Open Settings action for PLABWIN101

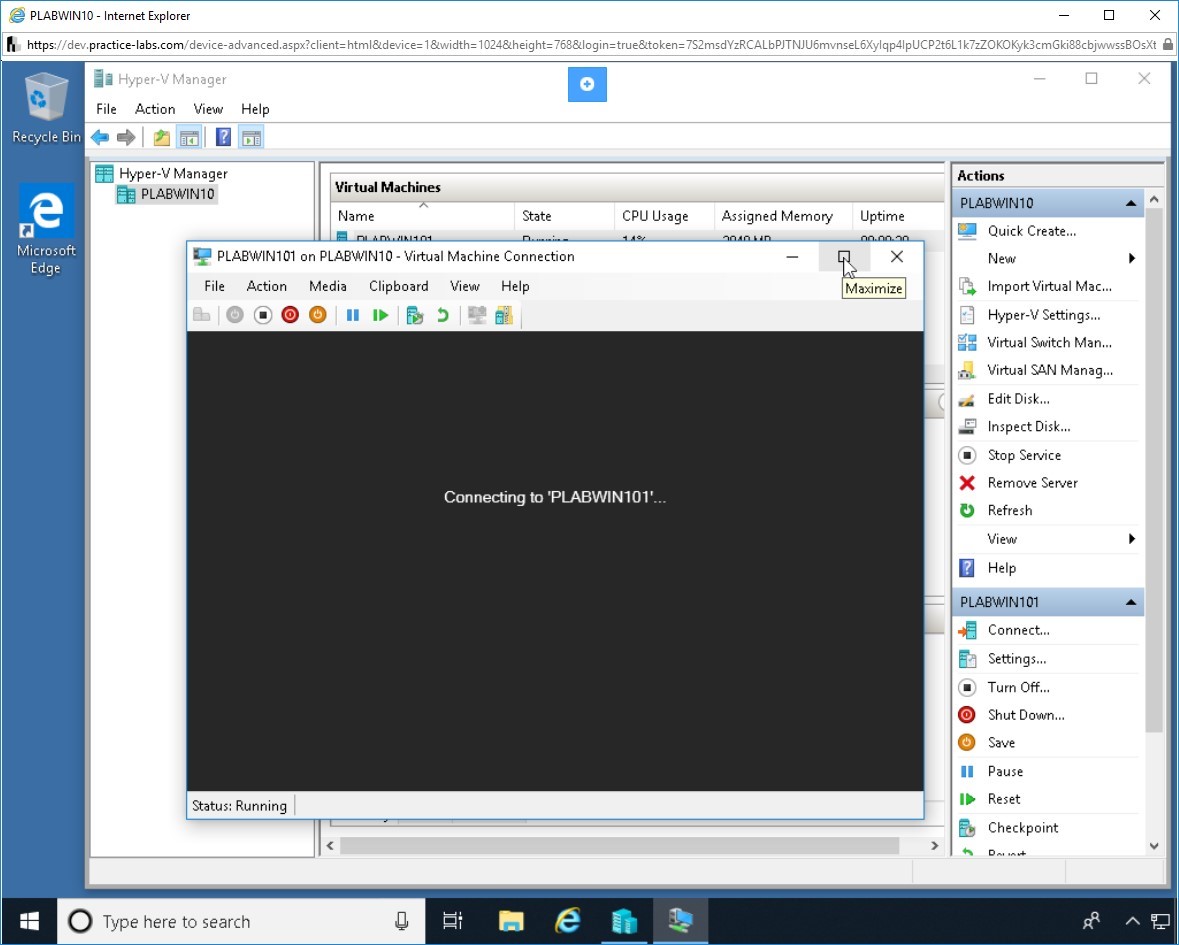click(1017, 659)
